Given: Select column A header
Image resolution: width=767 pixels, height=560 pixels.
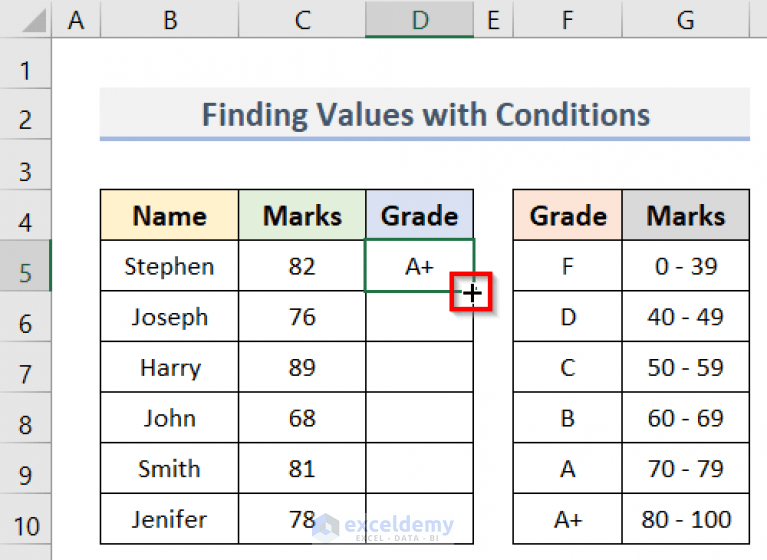Looking at the screenshot, I should [x=76, y=20].
